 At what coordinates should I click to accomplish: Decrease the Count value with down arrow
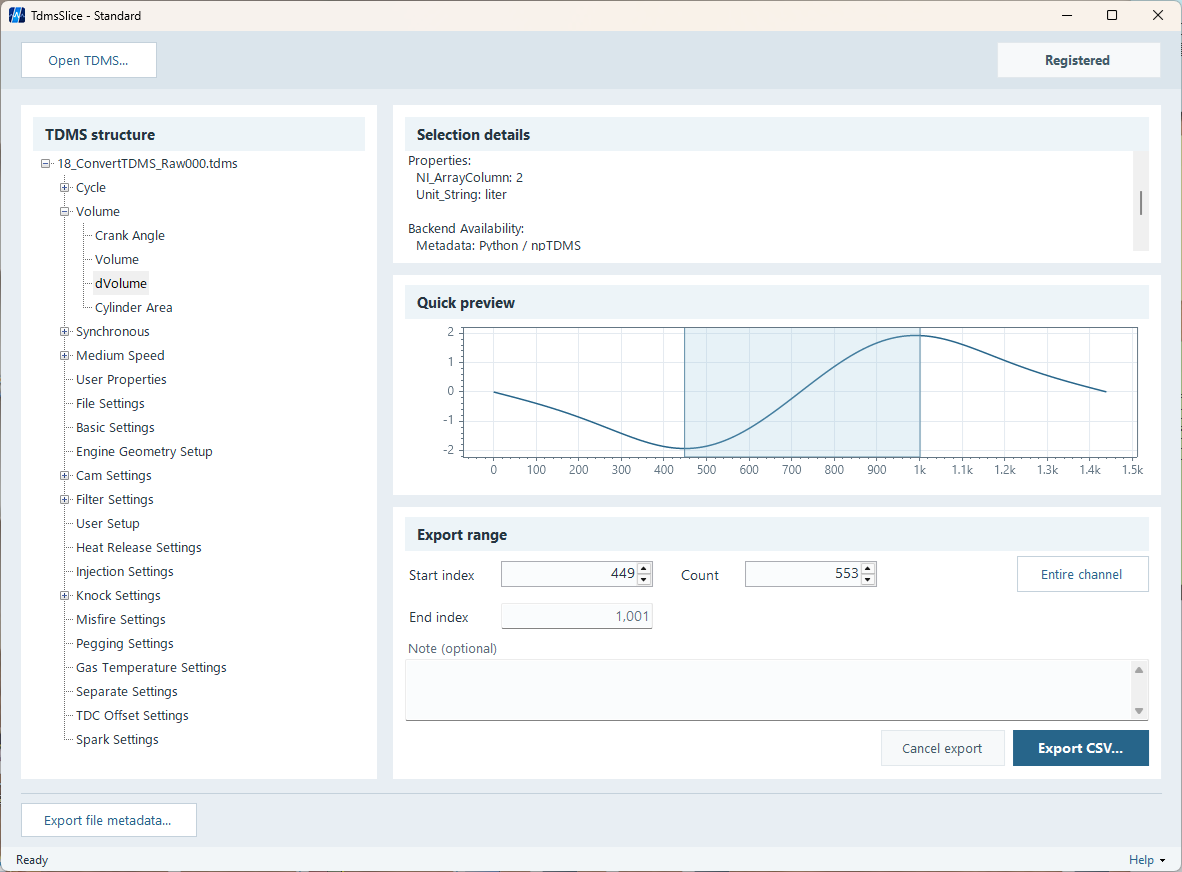[x=868, y=580]
